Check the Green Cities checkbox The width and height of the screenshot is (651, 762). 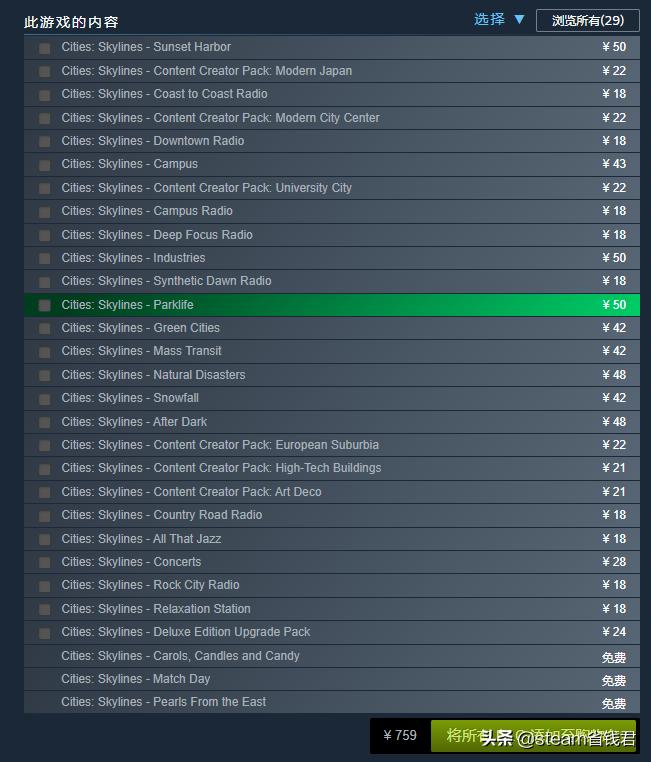44,329
